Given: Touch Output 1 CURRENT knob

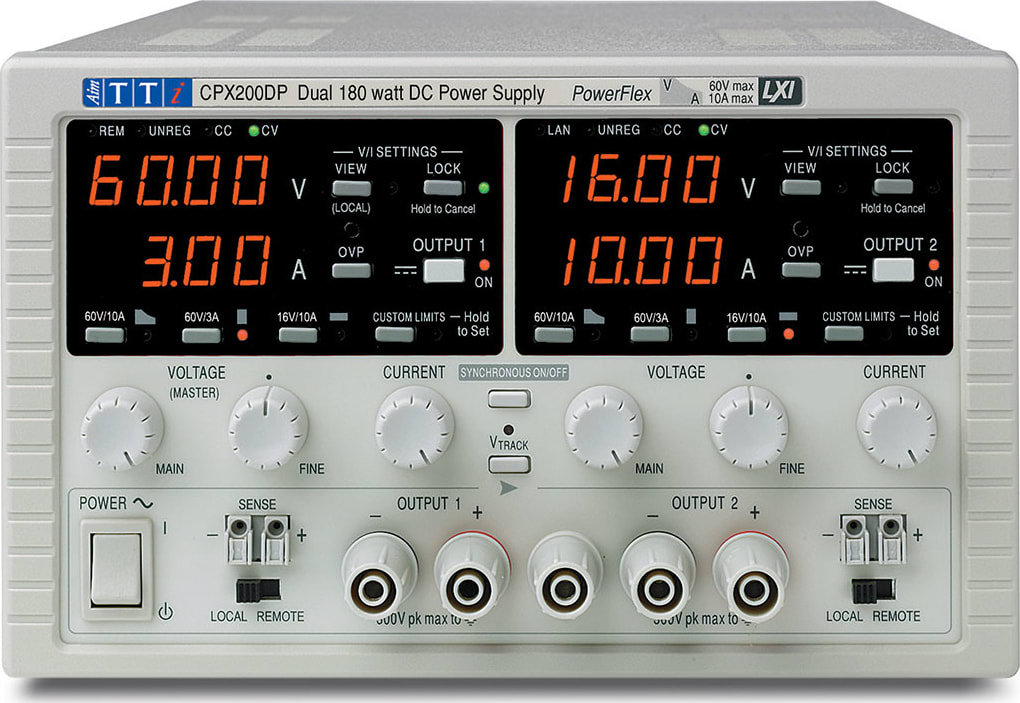Looking at the screenshot, I should coord(414,427).
